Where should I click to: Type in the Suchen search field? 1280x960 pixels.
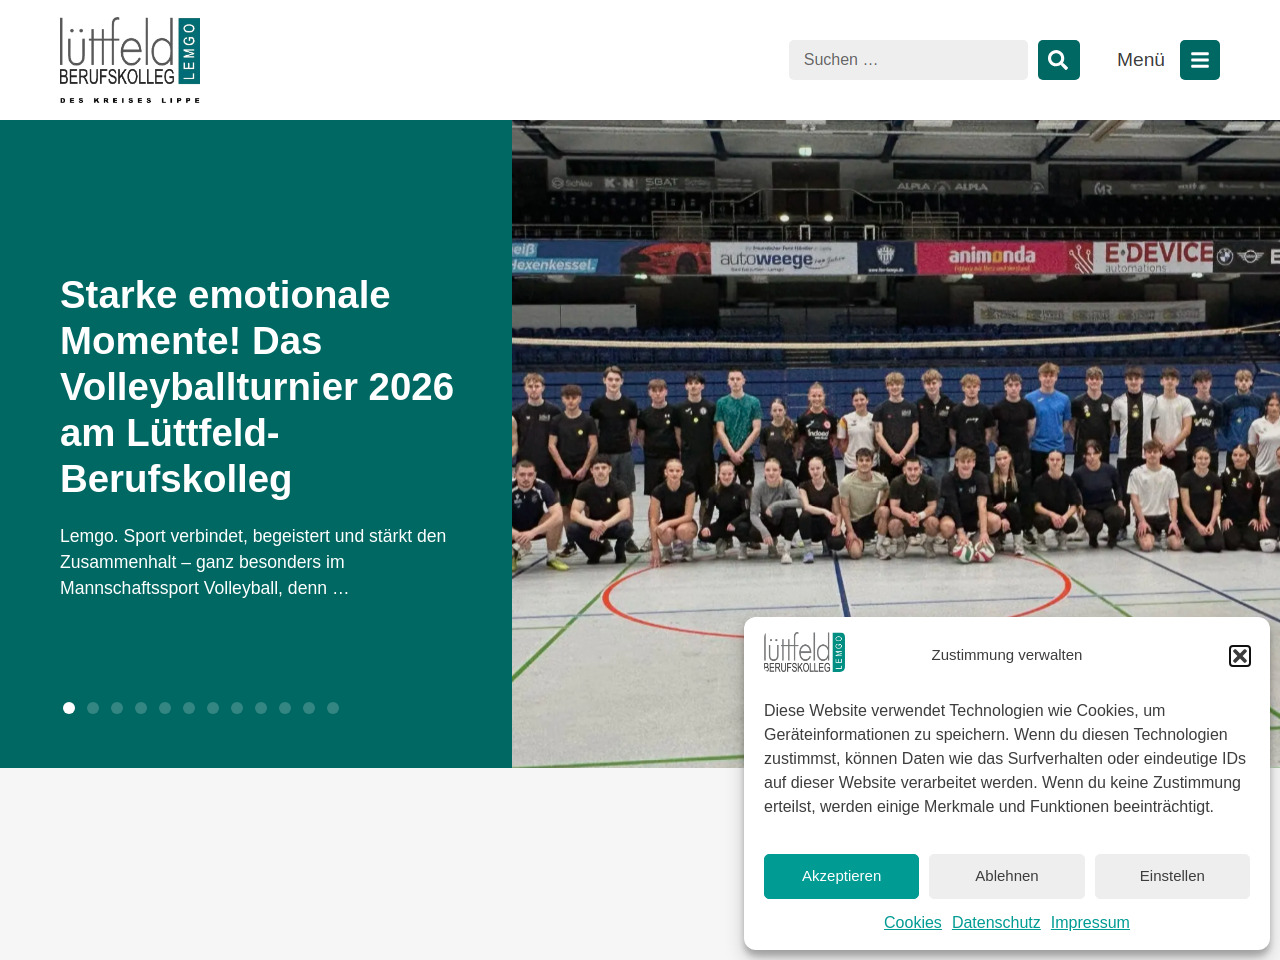907,60
